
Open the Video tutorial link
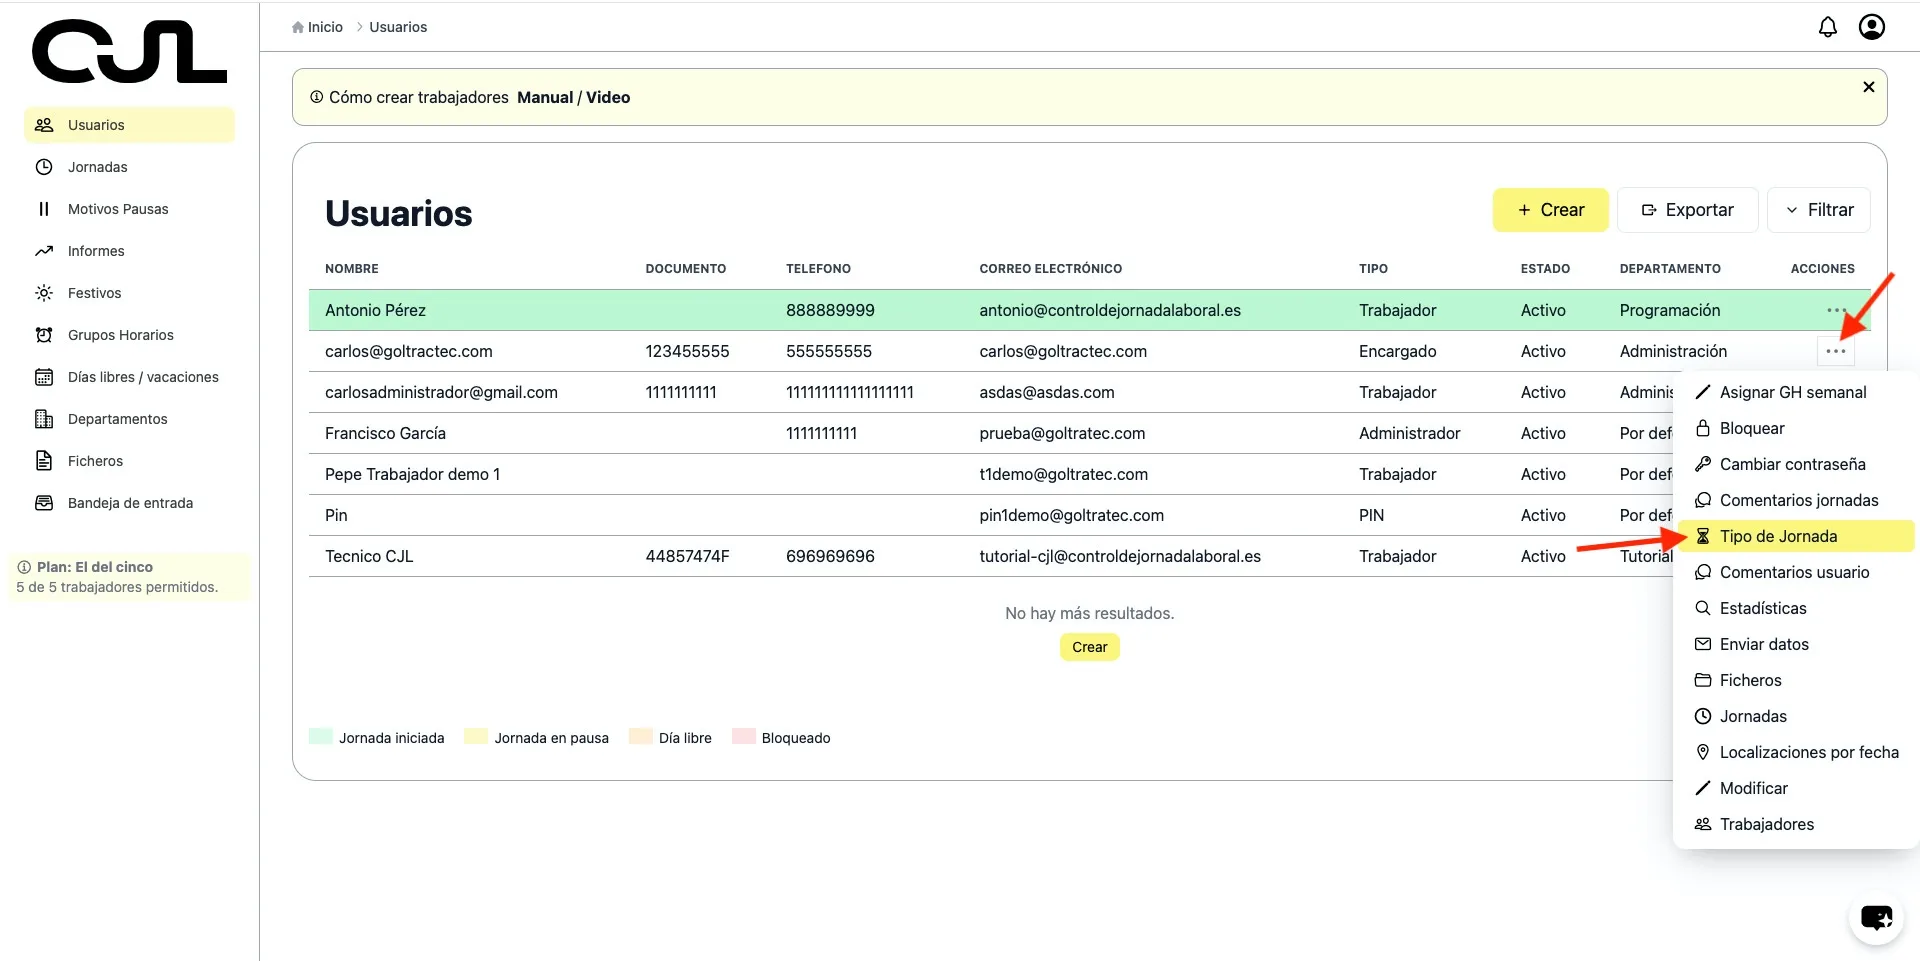pos(608,97)
